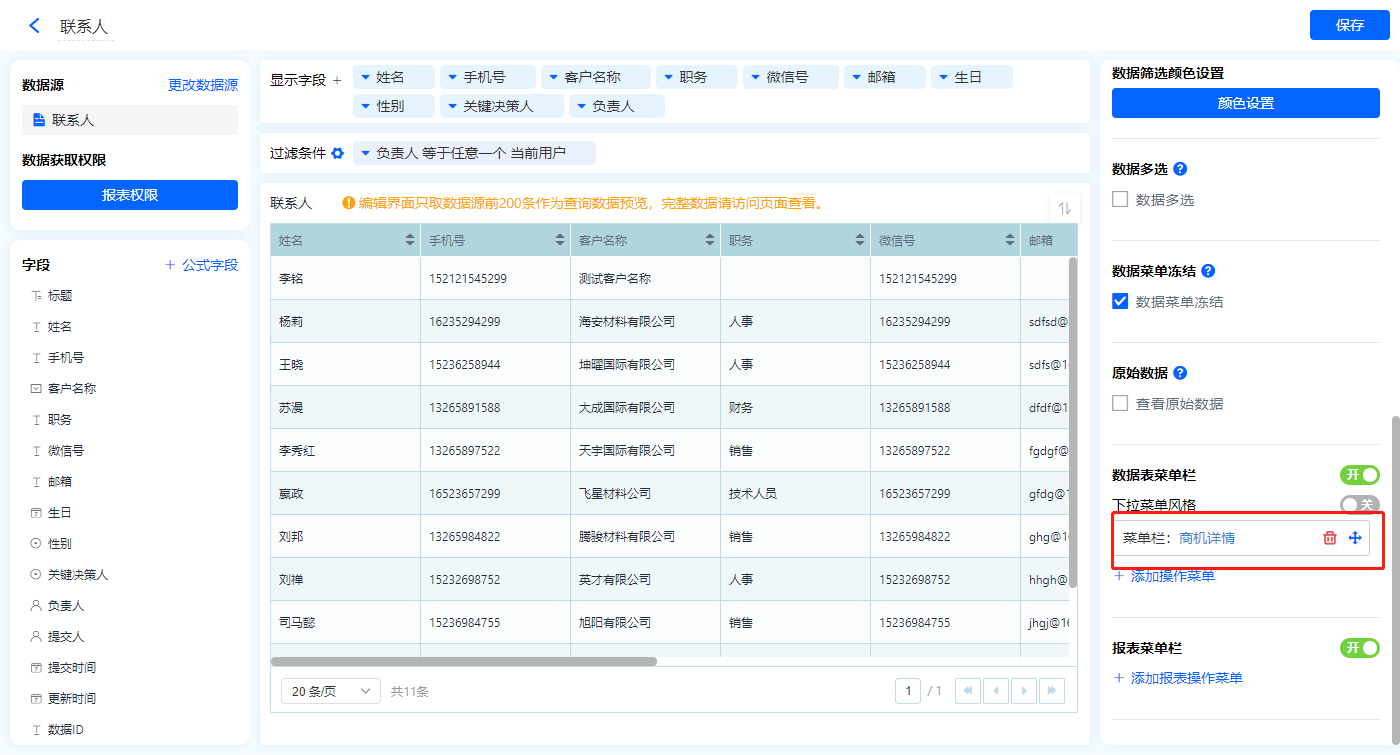Turn on the 下拉菜单风格 switch
This screenshot has width=1400, height=755.
(1359, 505)
